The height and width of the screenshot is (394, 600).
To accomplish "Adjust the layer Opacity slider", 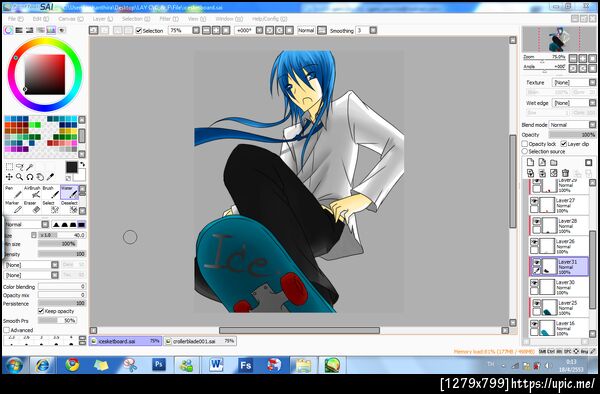I will tap(572, 135).
